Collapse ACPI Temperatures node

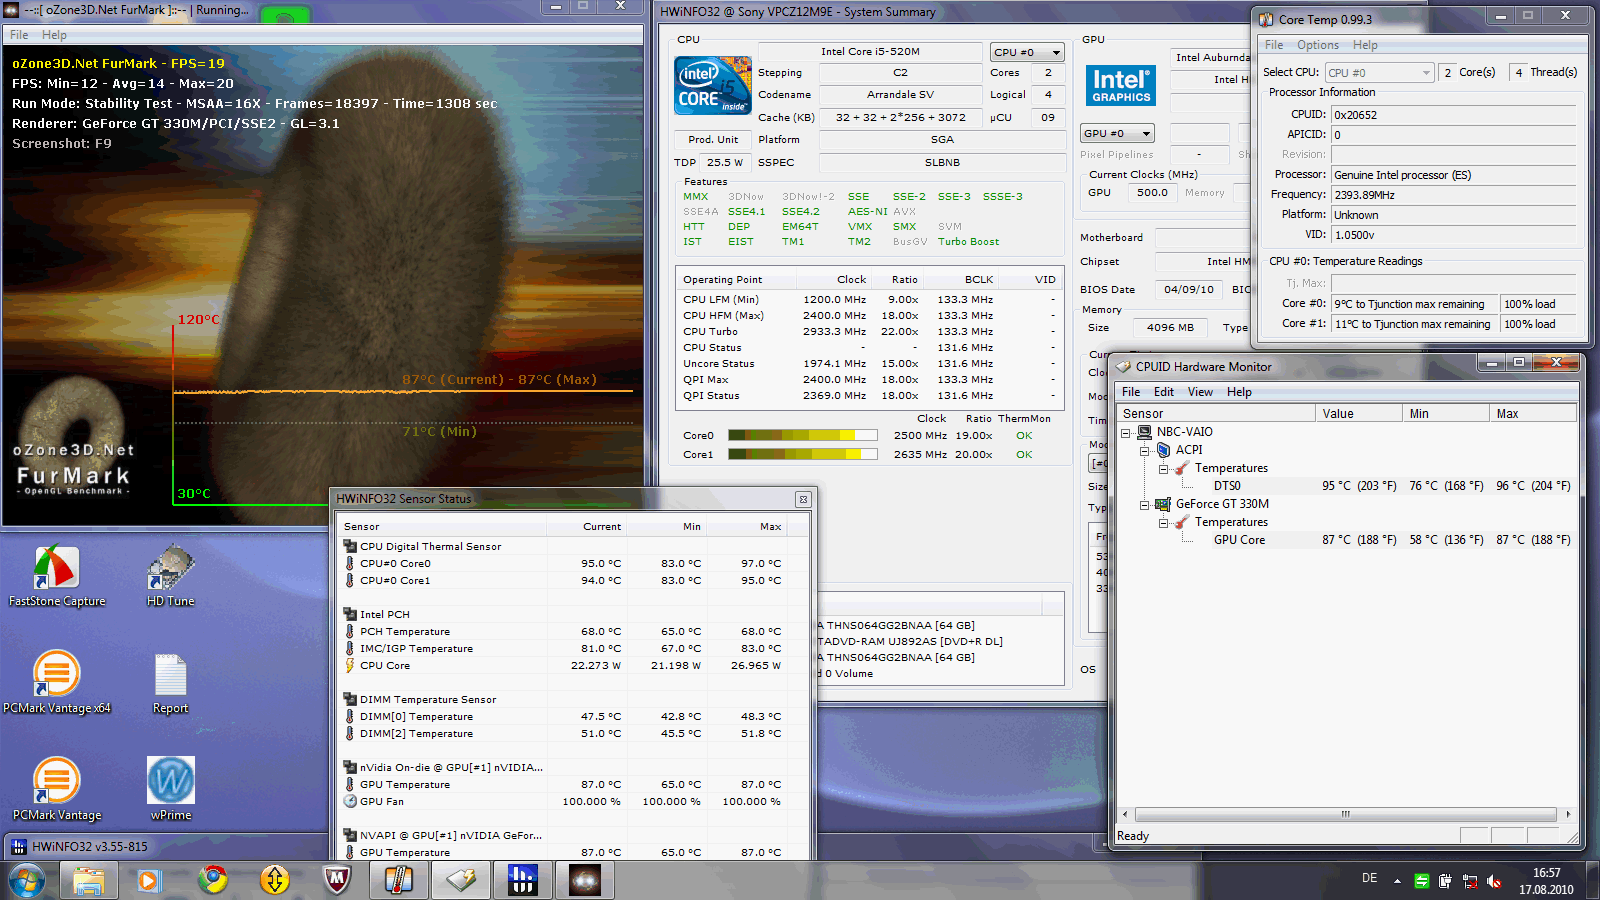coord(1163,469)
